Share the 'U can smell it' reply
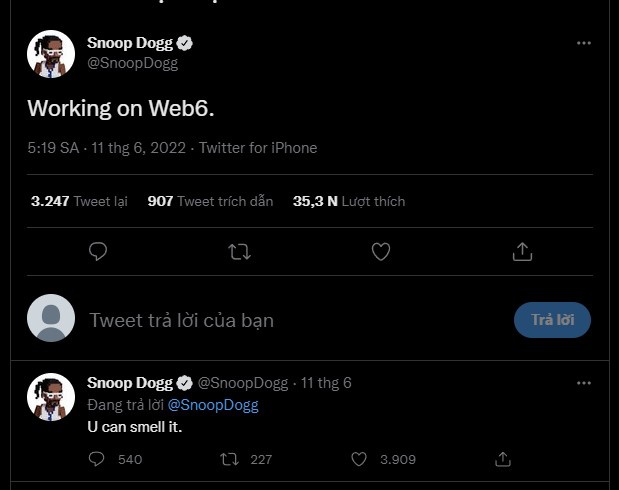The height and width of the screenshot is (490, 619). tap(504, 459)
